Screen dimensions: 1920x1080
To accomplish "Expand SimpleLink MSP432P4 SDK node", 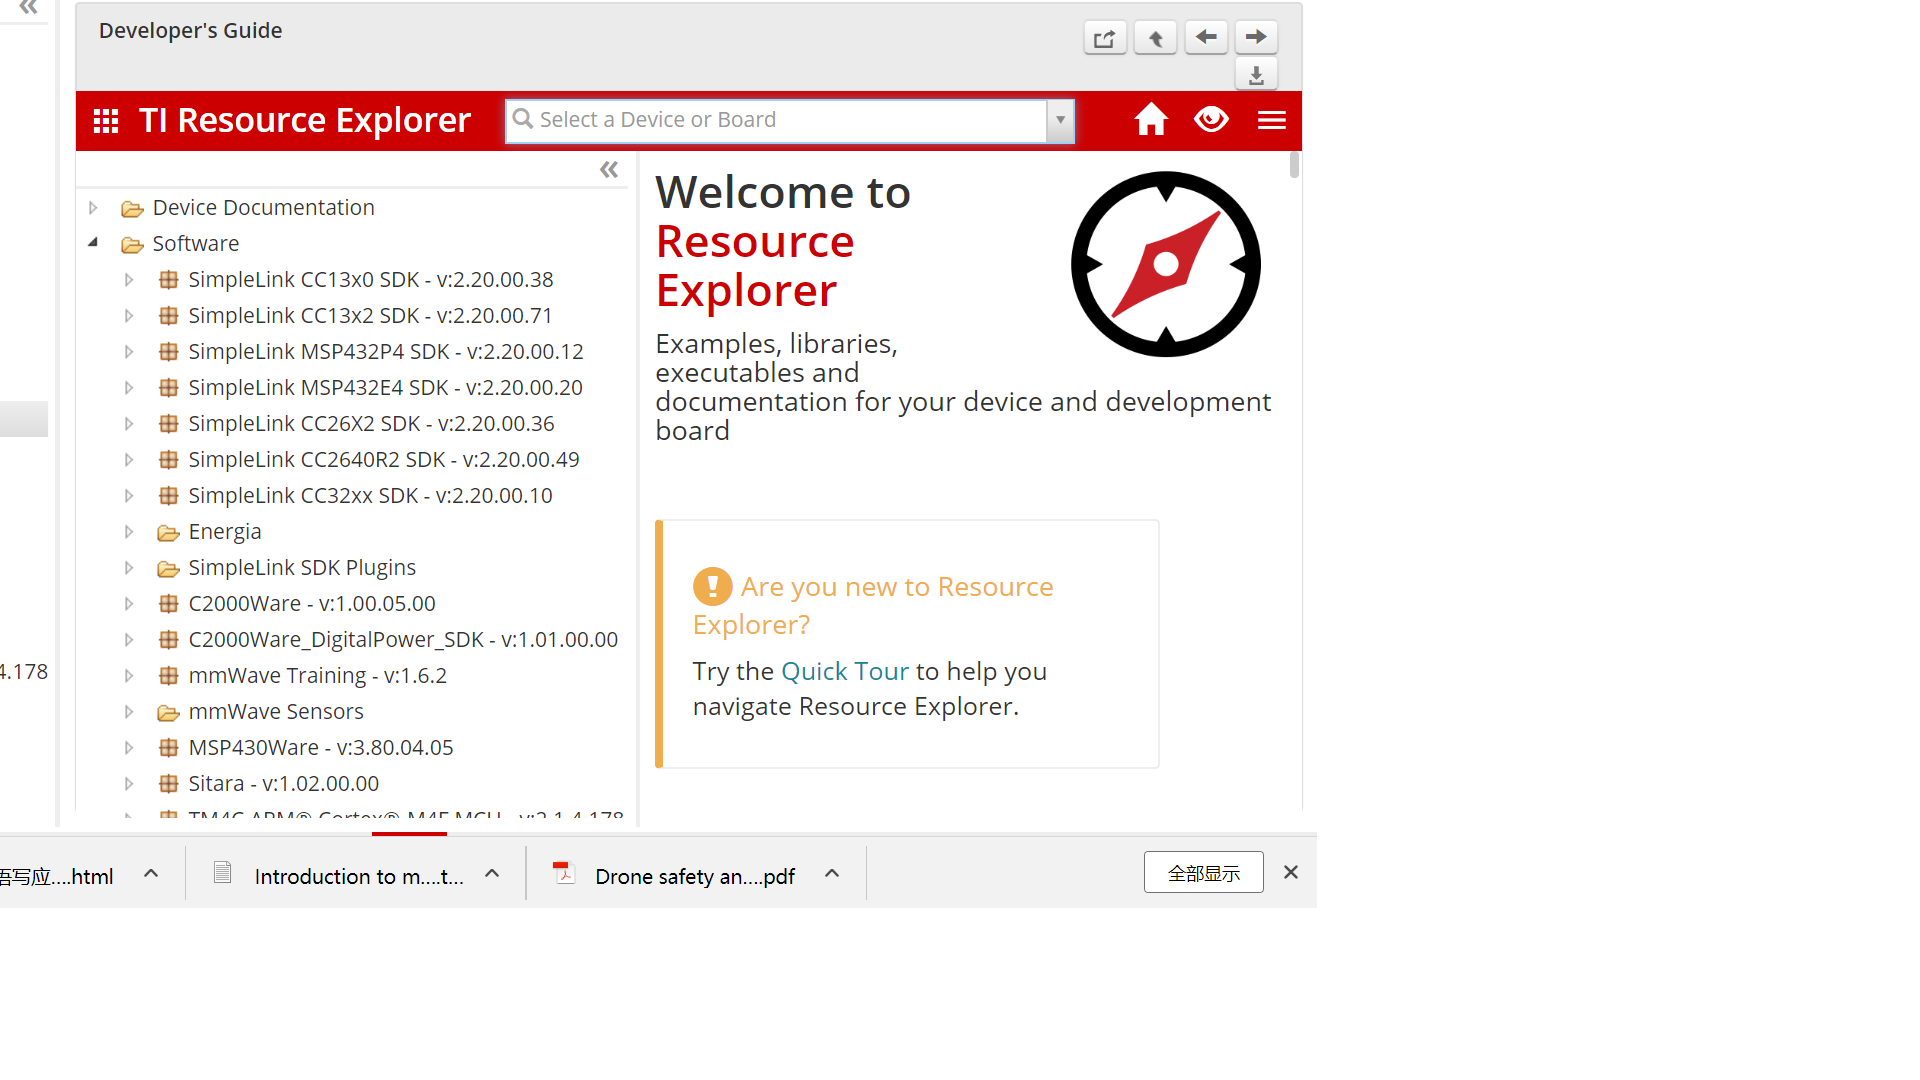I will pos(129,352).
